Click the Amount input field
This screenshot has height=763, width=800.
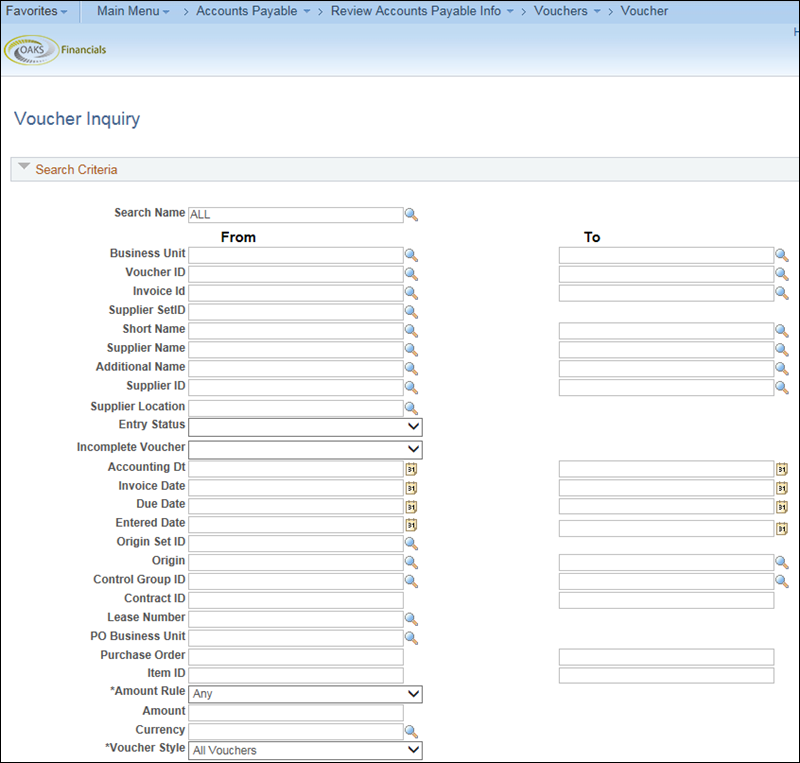pos(295,713)
